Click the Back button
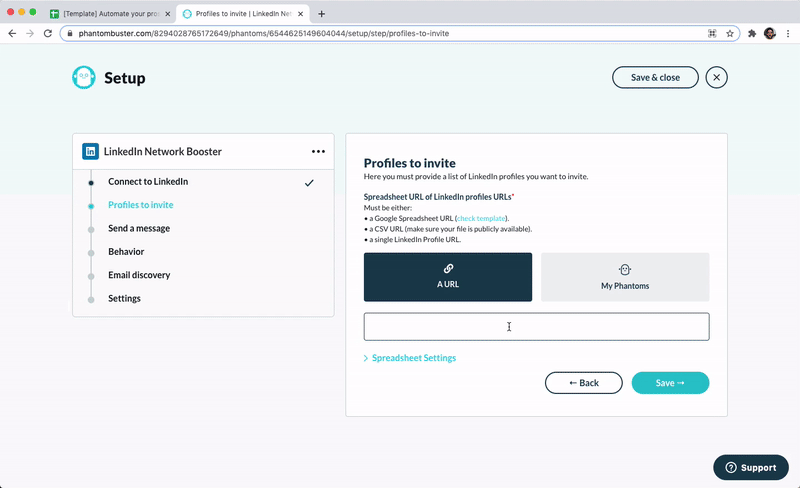 pyautogui.click(x=584, y=383)
